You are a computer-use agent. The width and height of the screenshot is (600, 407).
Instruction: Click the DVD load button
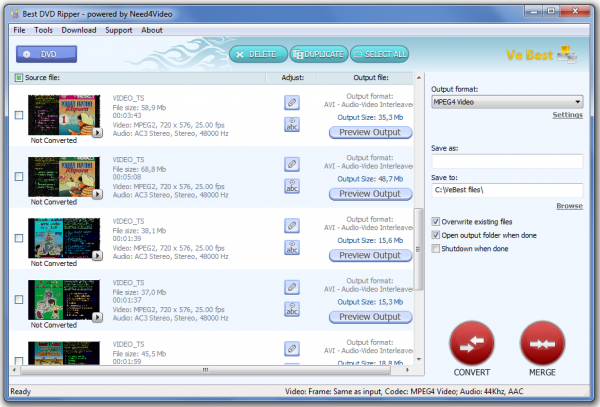point(46,54)
